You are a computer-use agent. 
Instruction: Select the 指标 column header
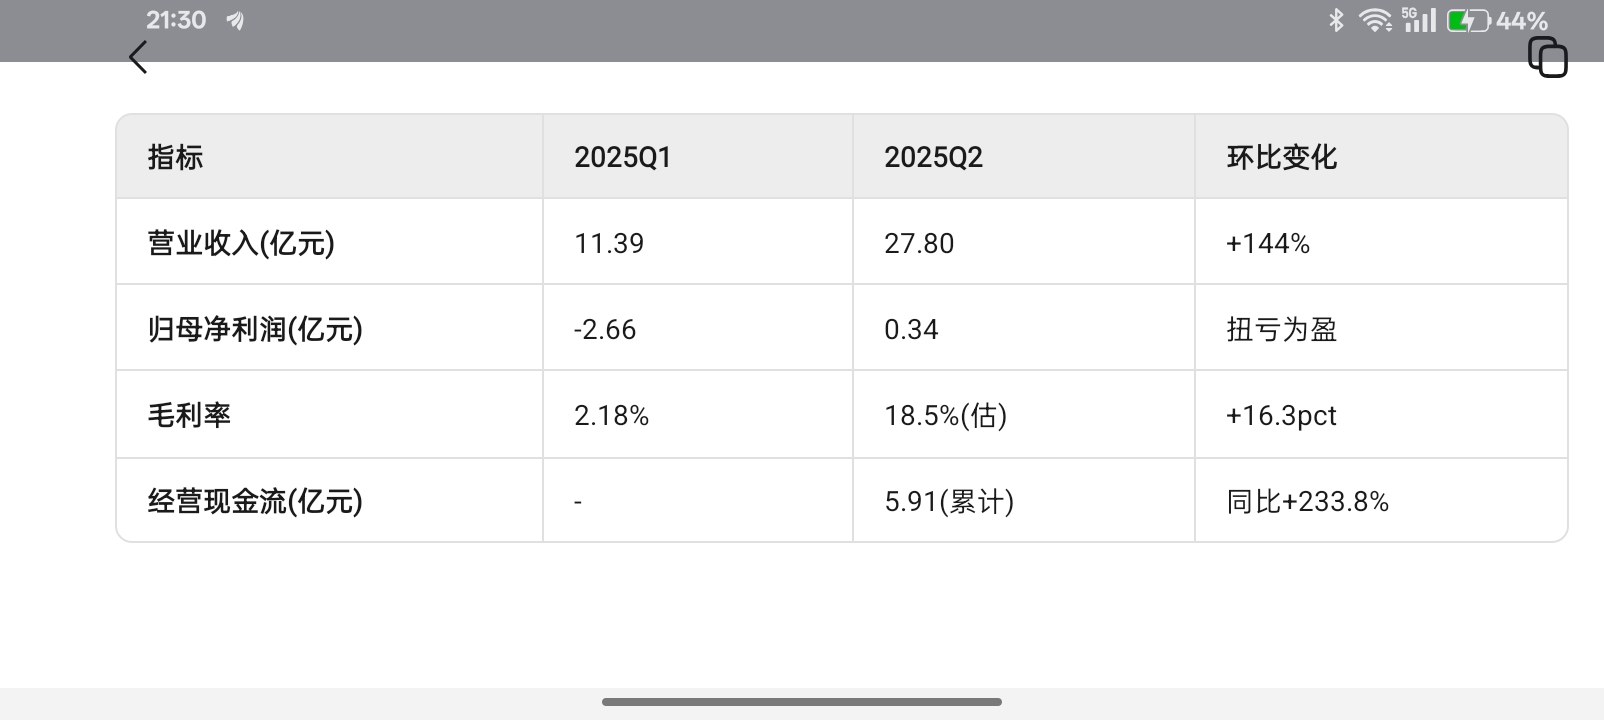[175, 157]
